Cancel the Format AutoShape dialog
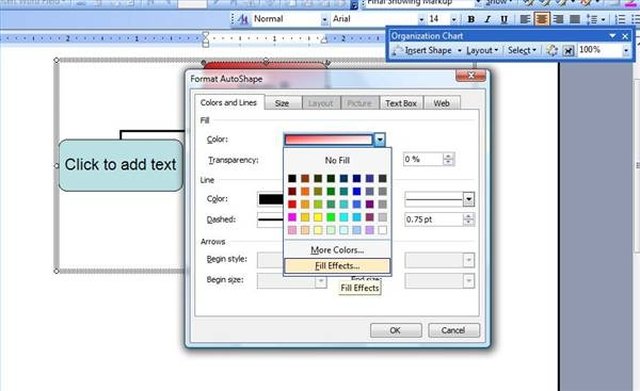The width and height of the screenshot is (640, 391). [x=453, y=330]
